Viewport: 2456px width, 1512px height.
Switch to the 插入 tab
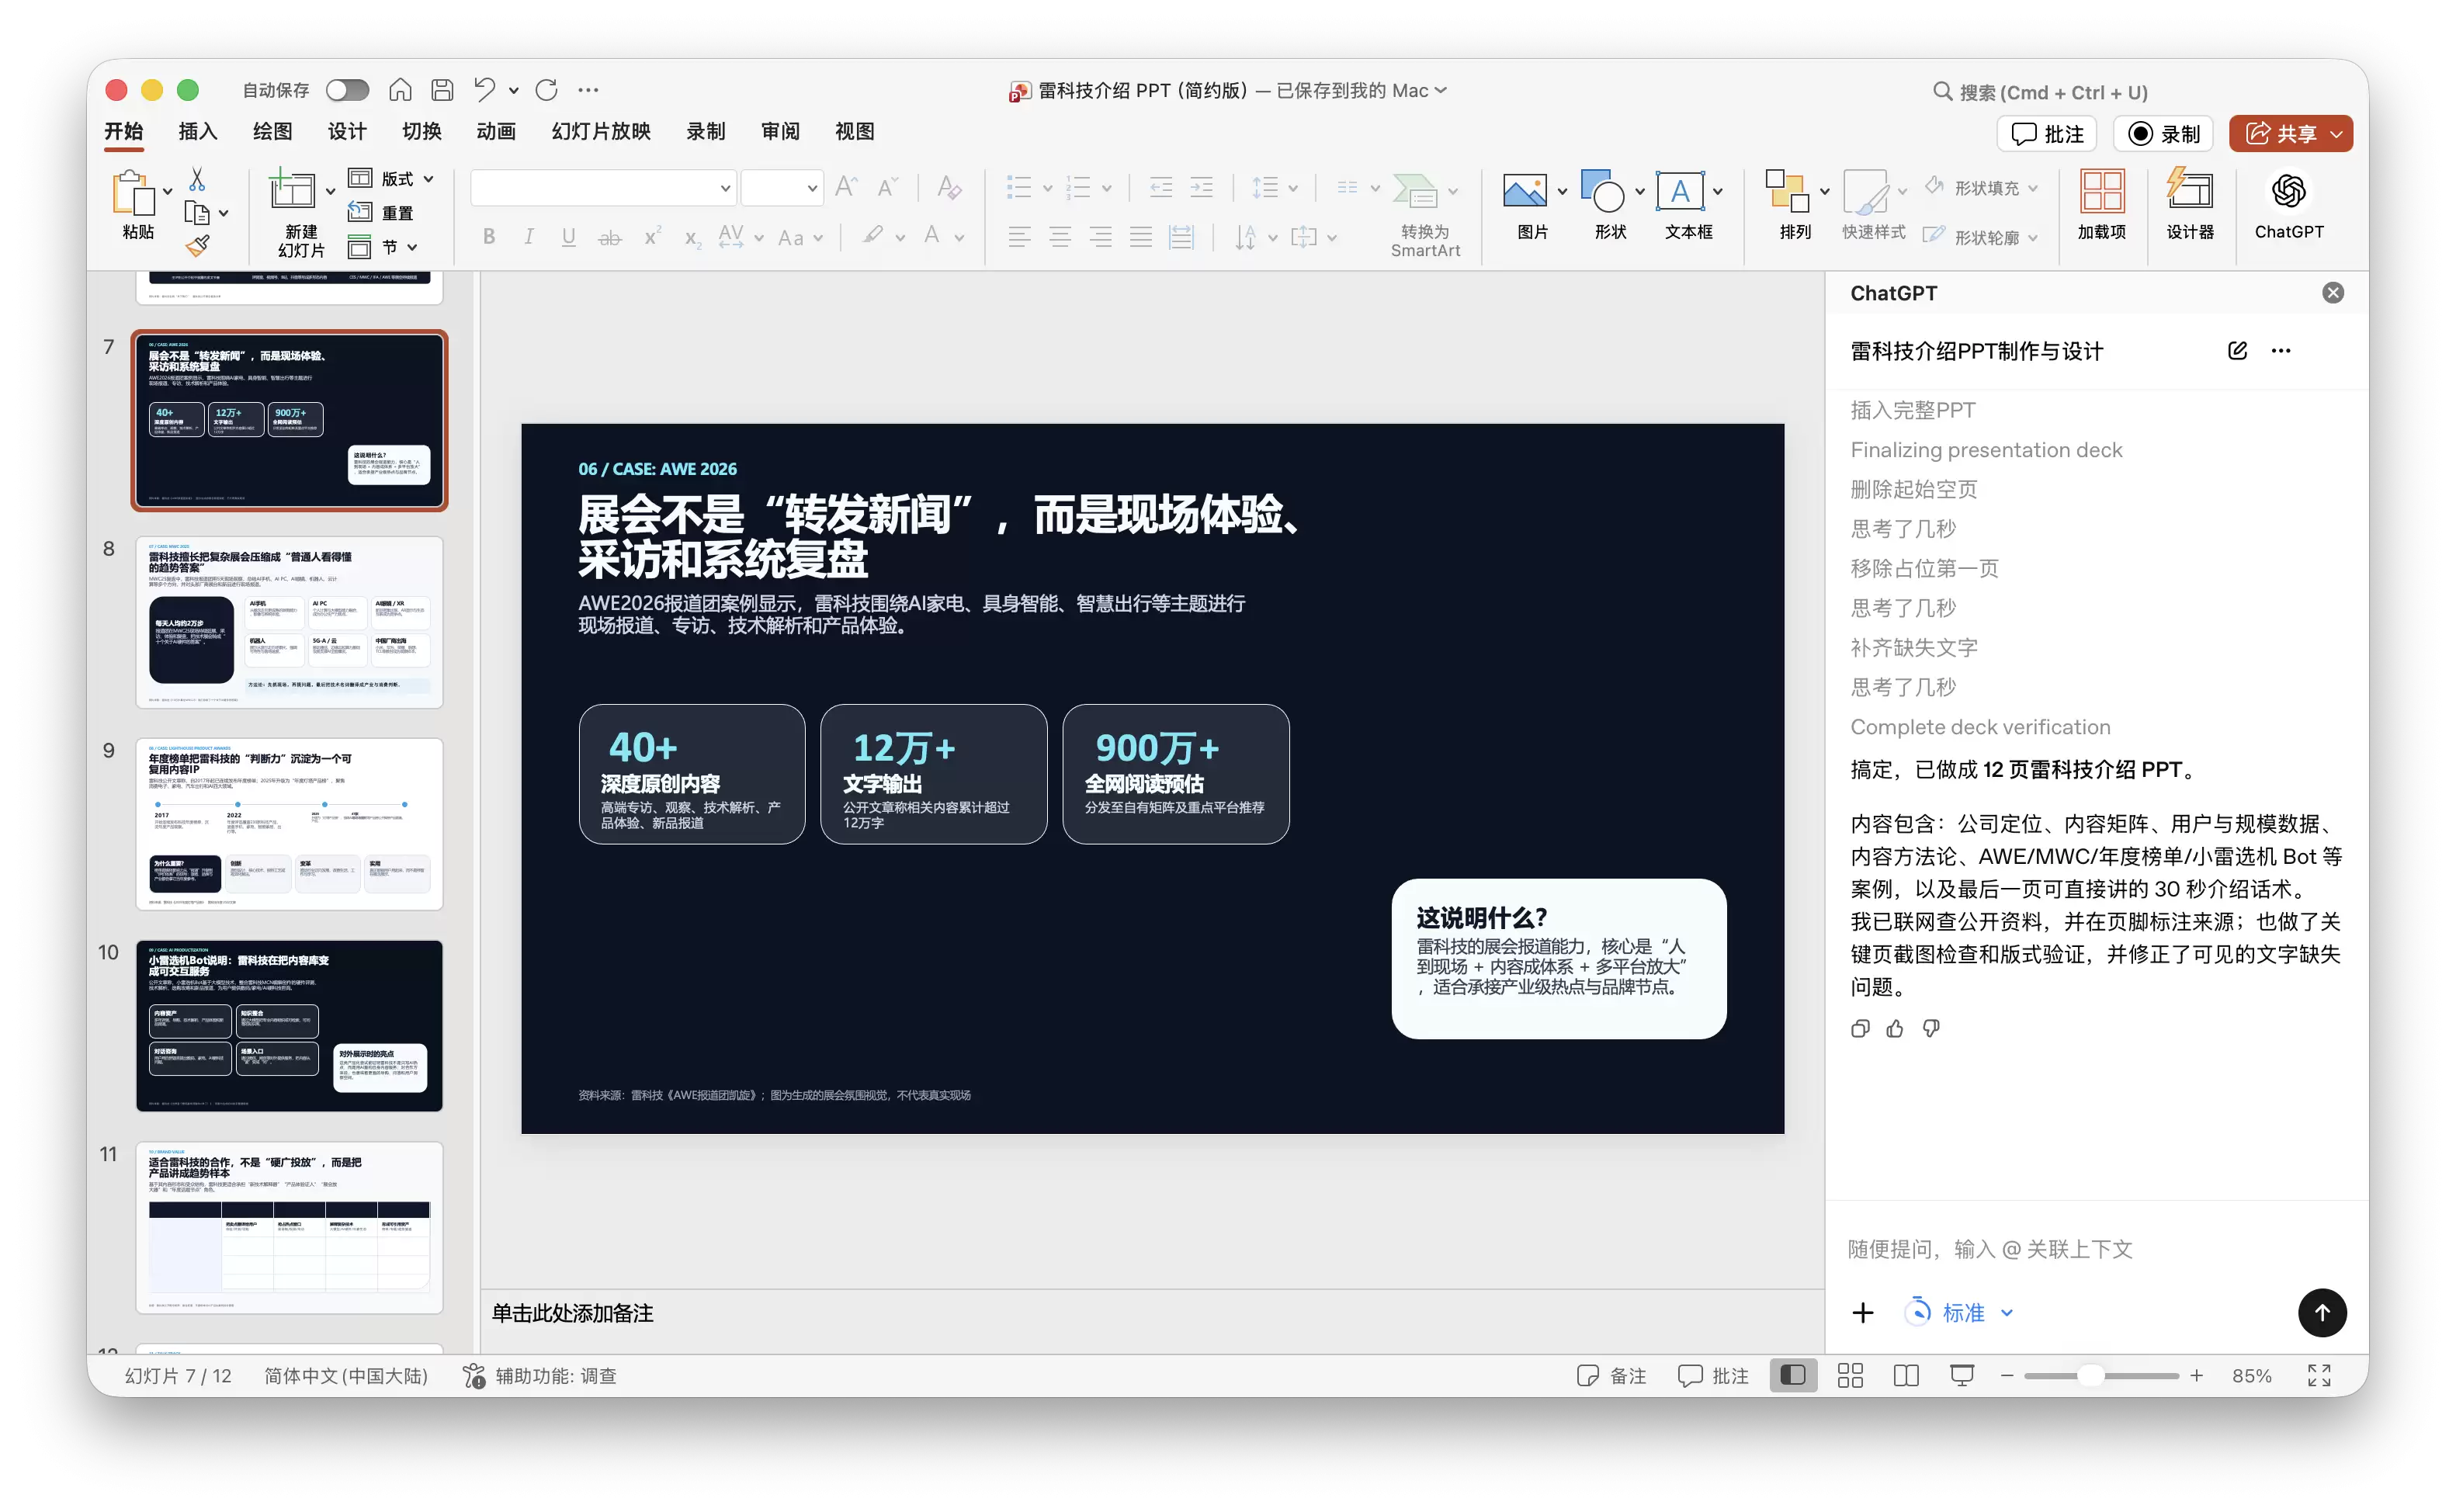click(x=197, y=131)
